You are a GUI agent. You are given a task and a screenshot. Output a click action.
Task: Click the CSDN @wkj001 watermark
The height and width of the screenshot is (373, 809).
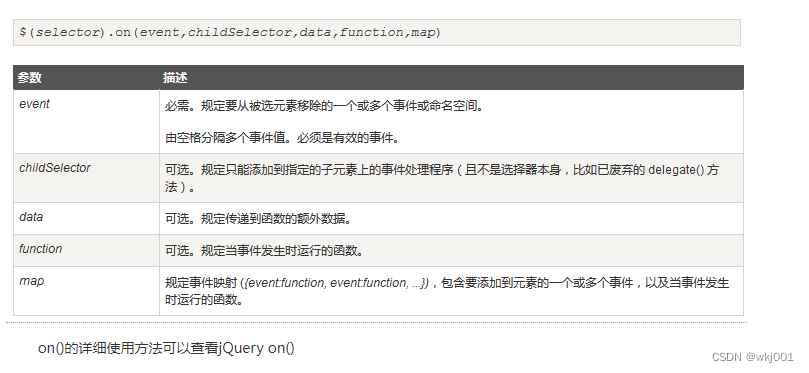click(752, 357)
